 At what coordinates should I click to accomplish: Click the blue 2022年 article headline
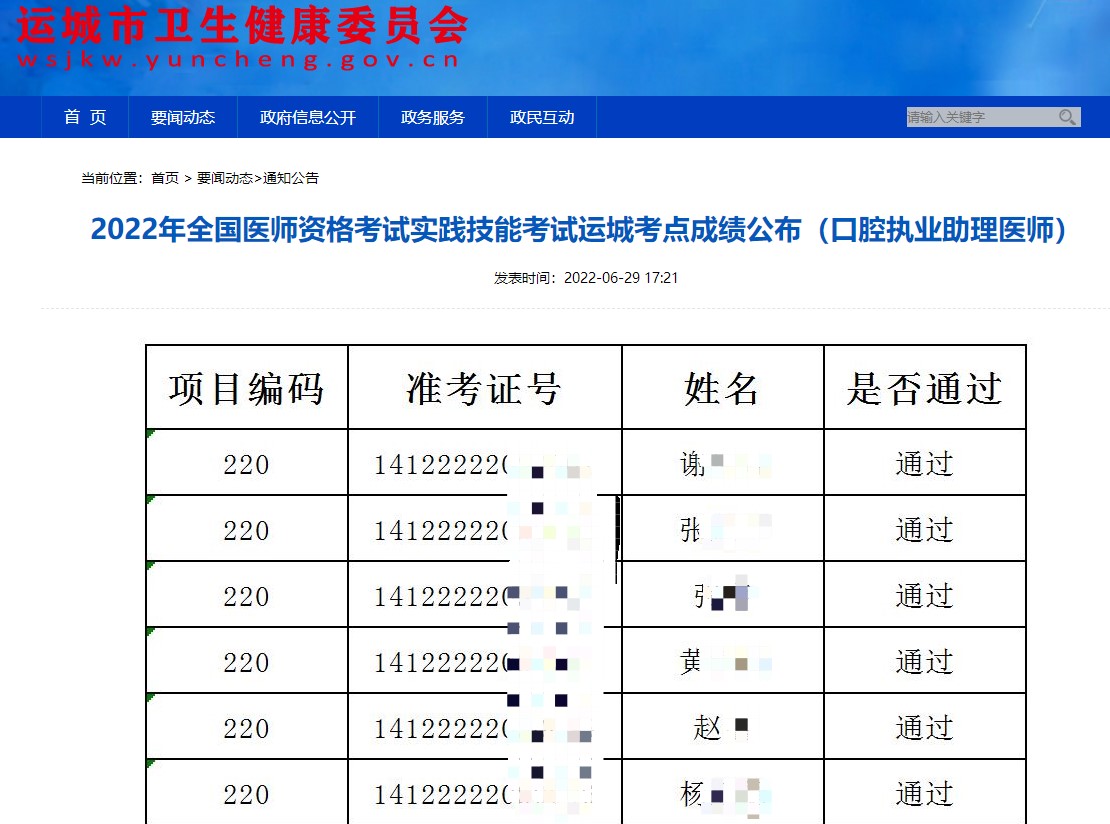pyautogui.click(x=579, y=230)
